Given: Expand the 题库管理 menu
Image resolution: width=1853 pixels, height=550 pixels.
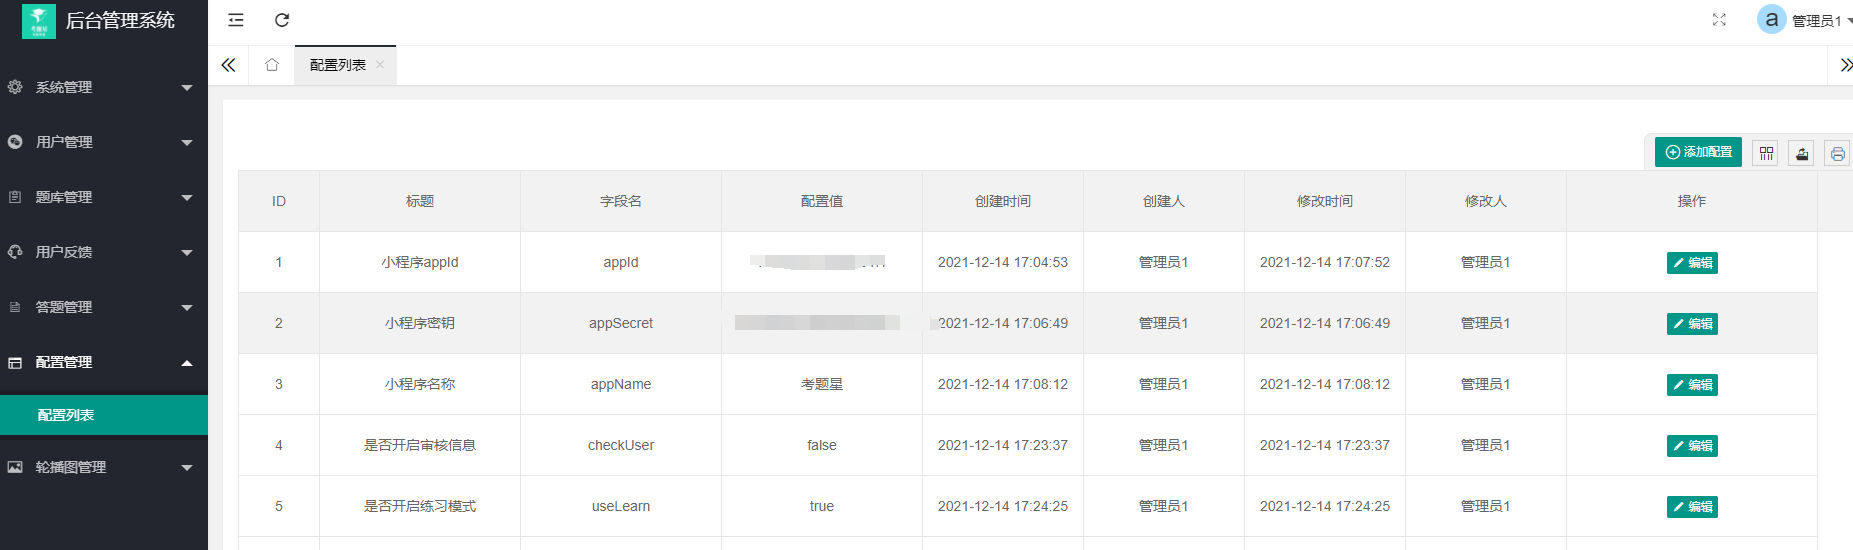Looking at the screenshot, I should [x=104, y=197].
